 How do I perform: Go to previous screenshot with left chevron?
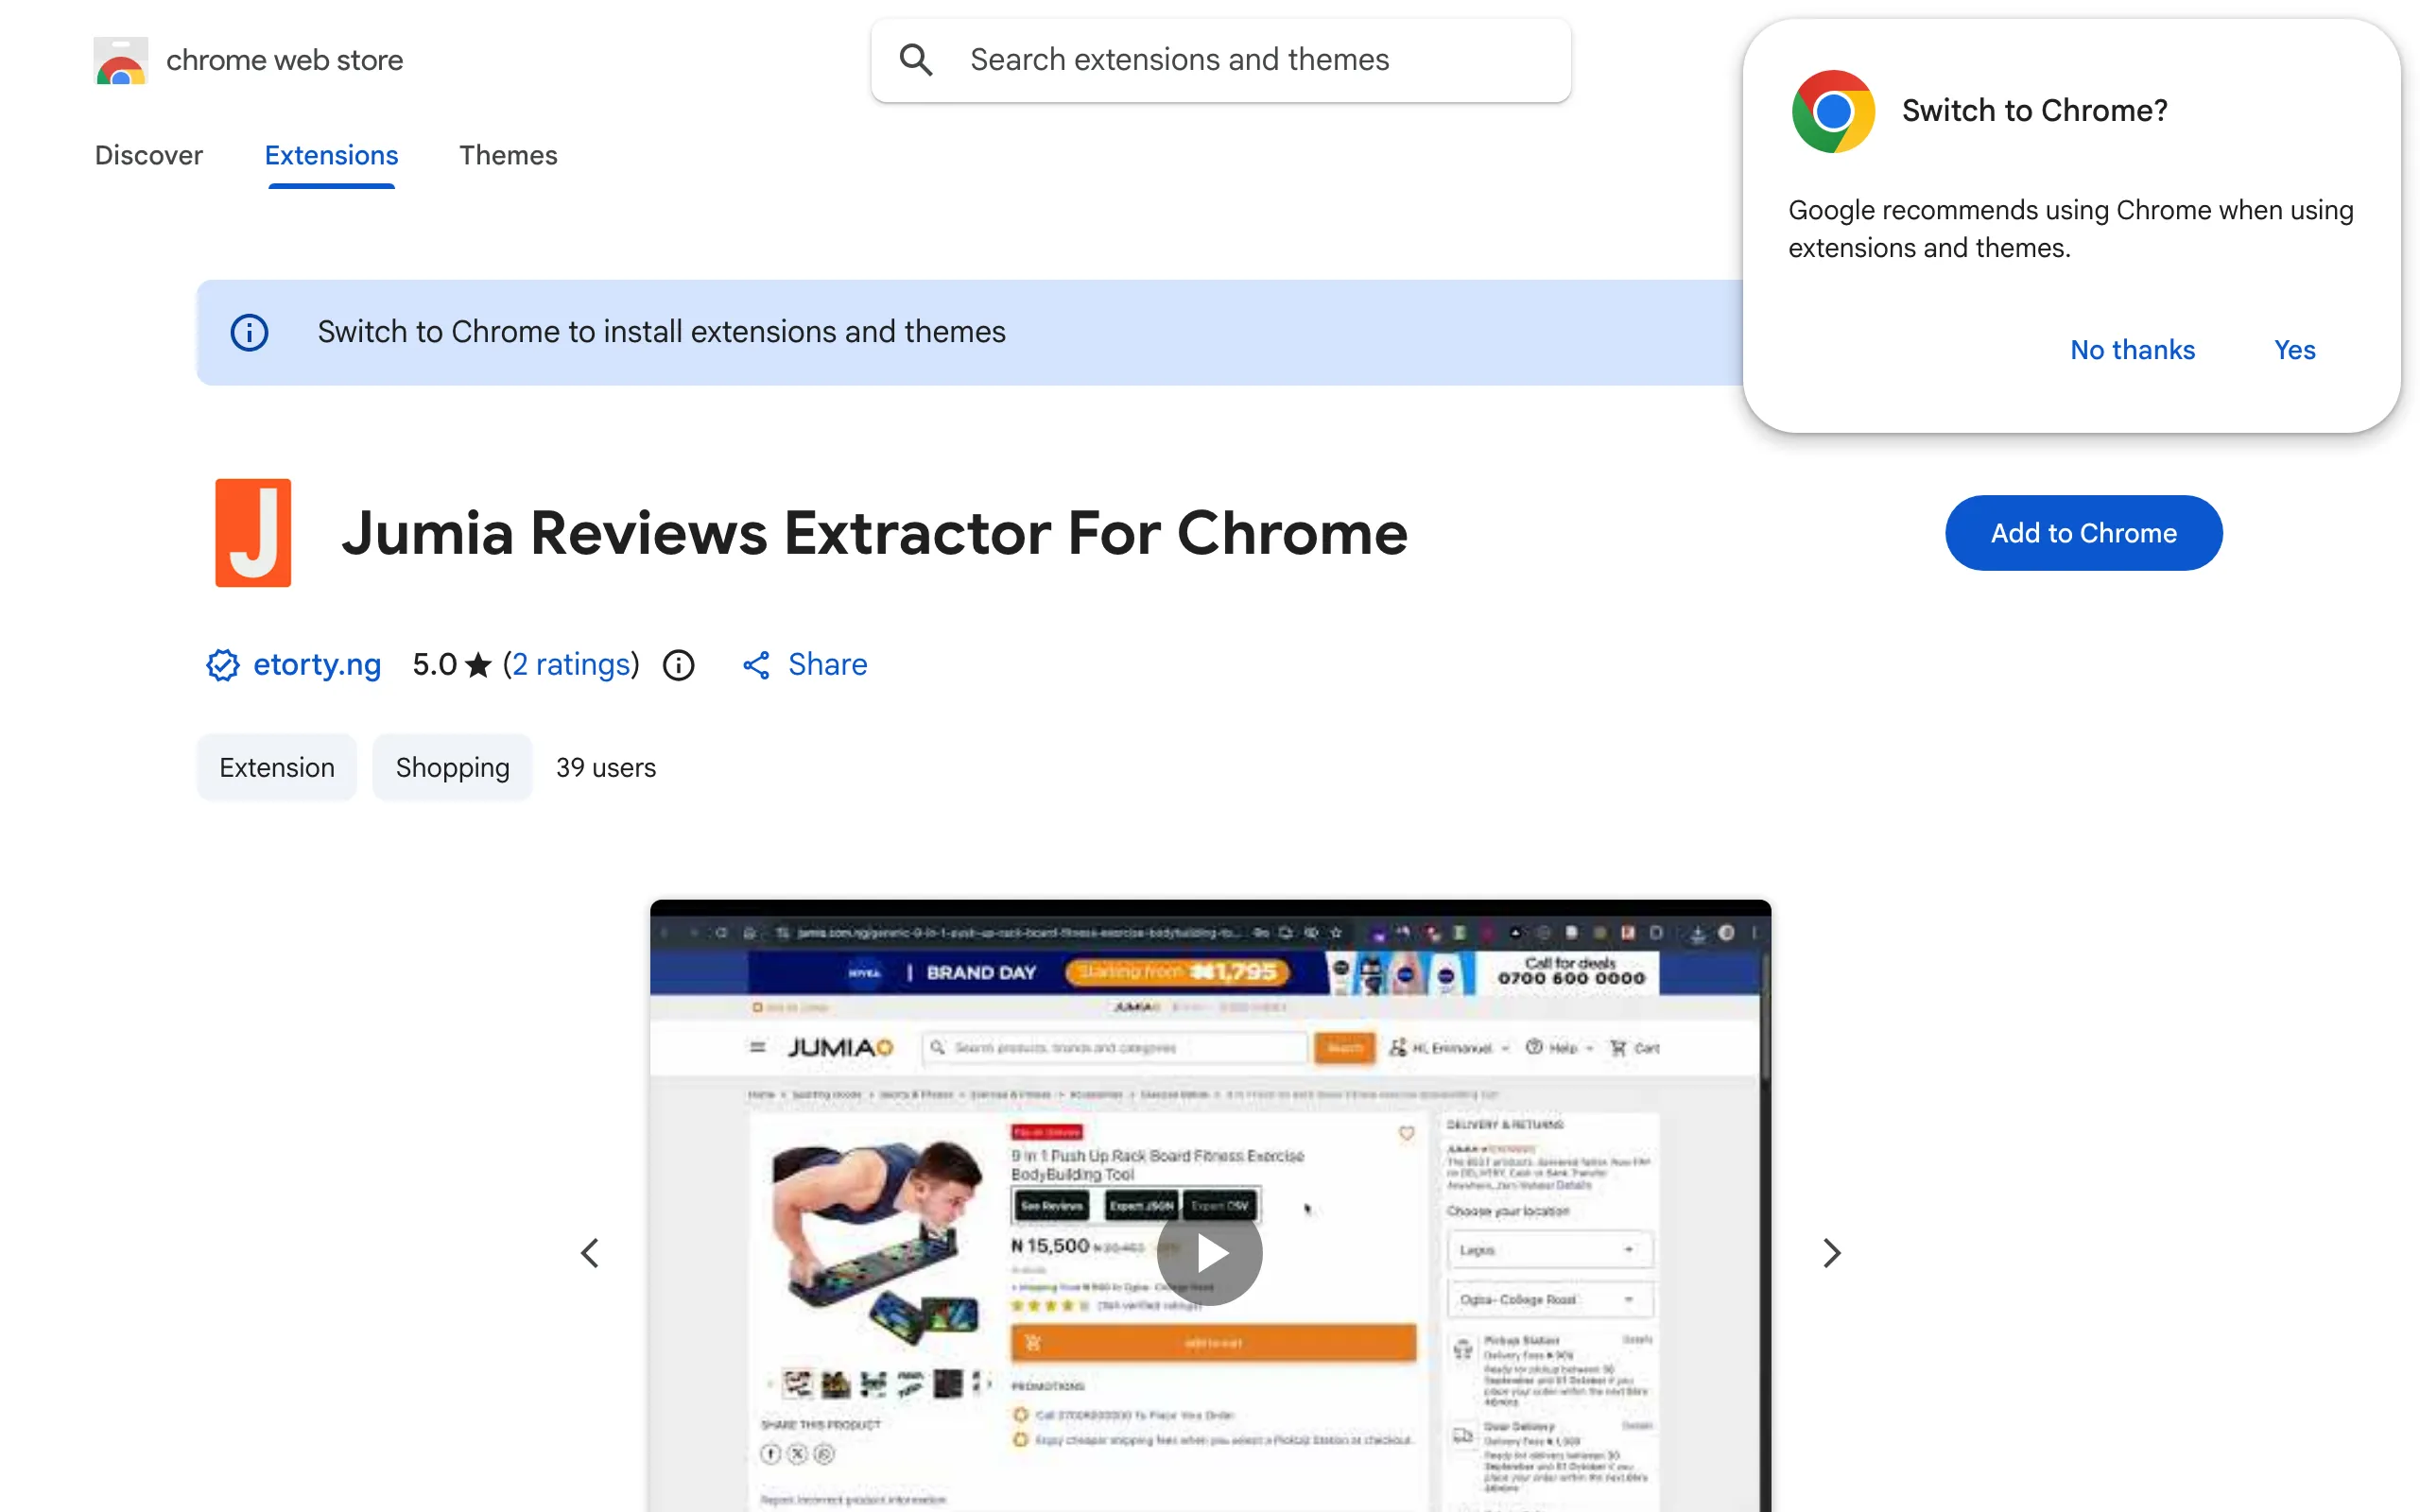[590, 1253]
